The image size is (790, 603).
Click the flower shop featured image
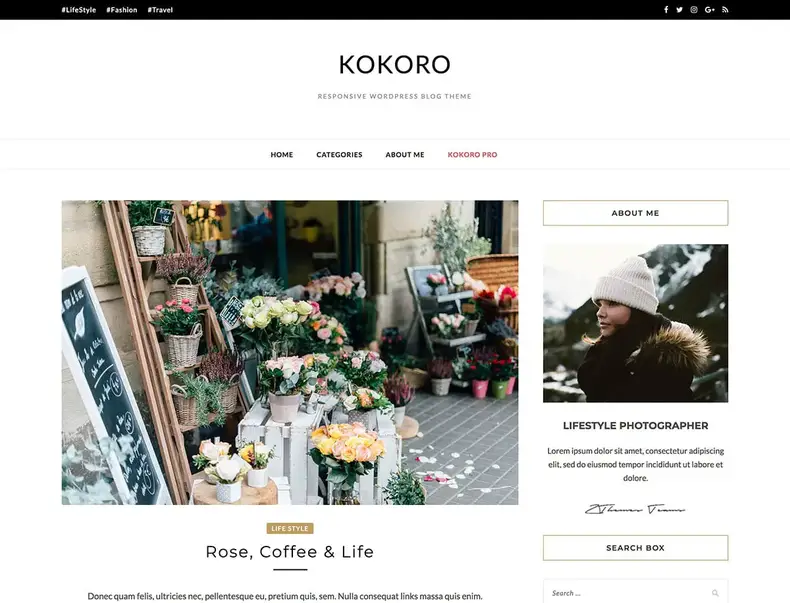pos(290,353)
